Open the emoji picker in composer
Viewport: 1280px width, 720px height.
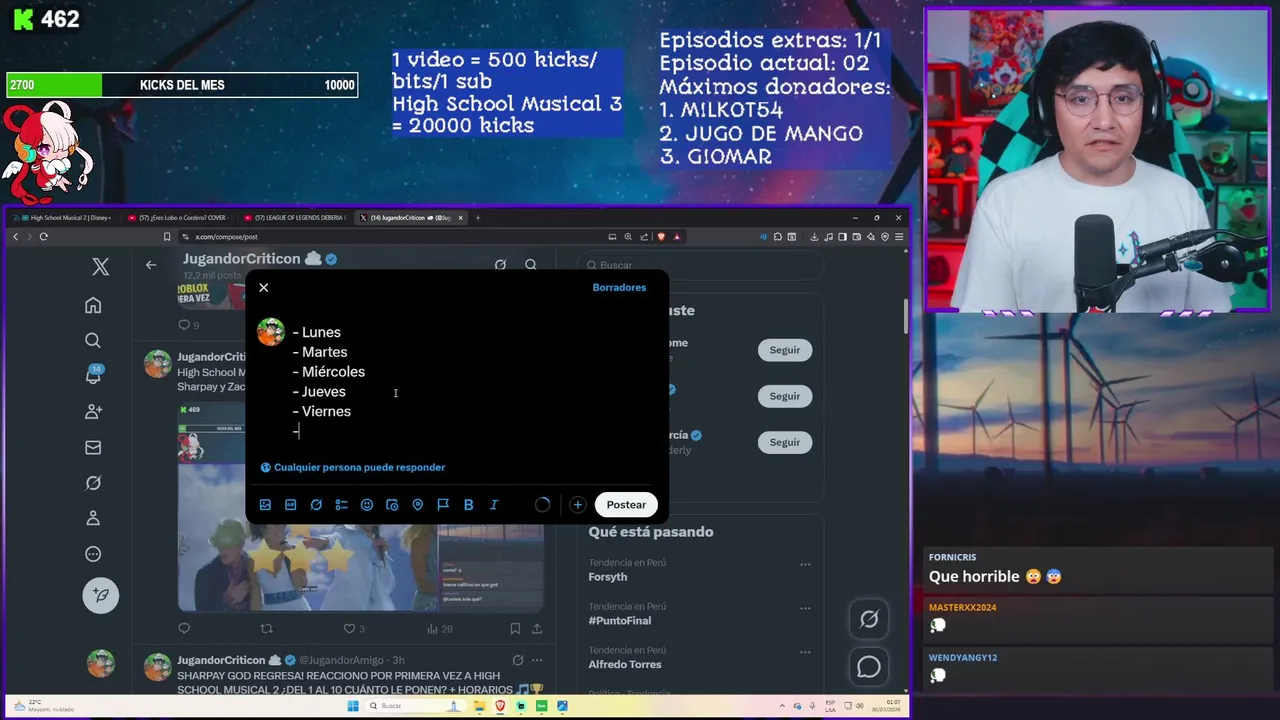coord(367,505)
